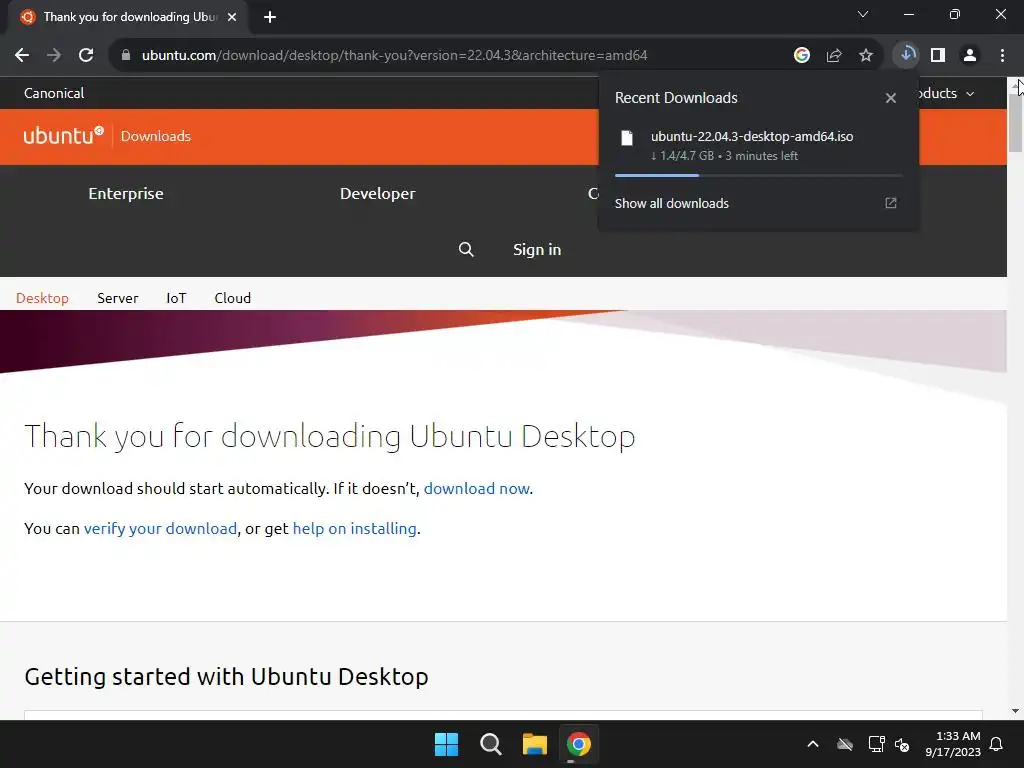Open the notifications bell icon

point(997,744)
